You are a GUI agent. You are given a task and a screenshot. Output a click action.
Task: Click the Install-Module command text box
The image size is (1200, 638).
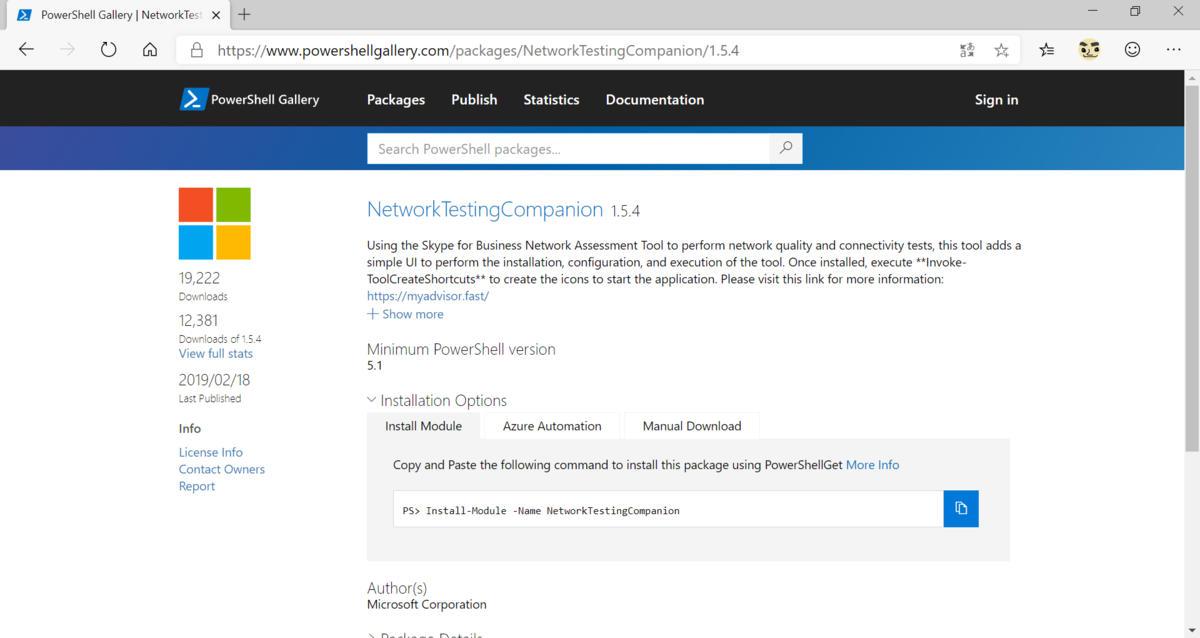coord(668,509)
